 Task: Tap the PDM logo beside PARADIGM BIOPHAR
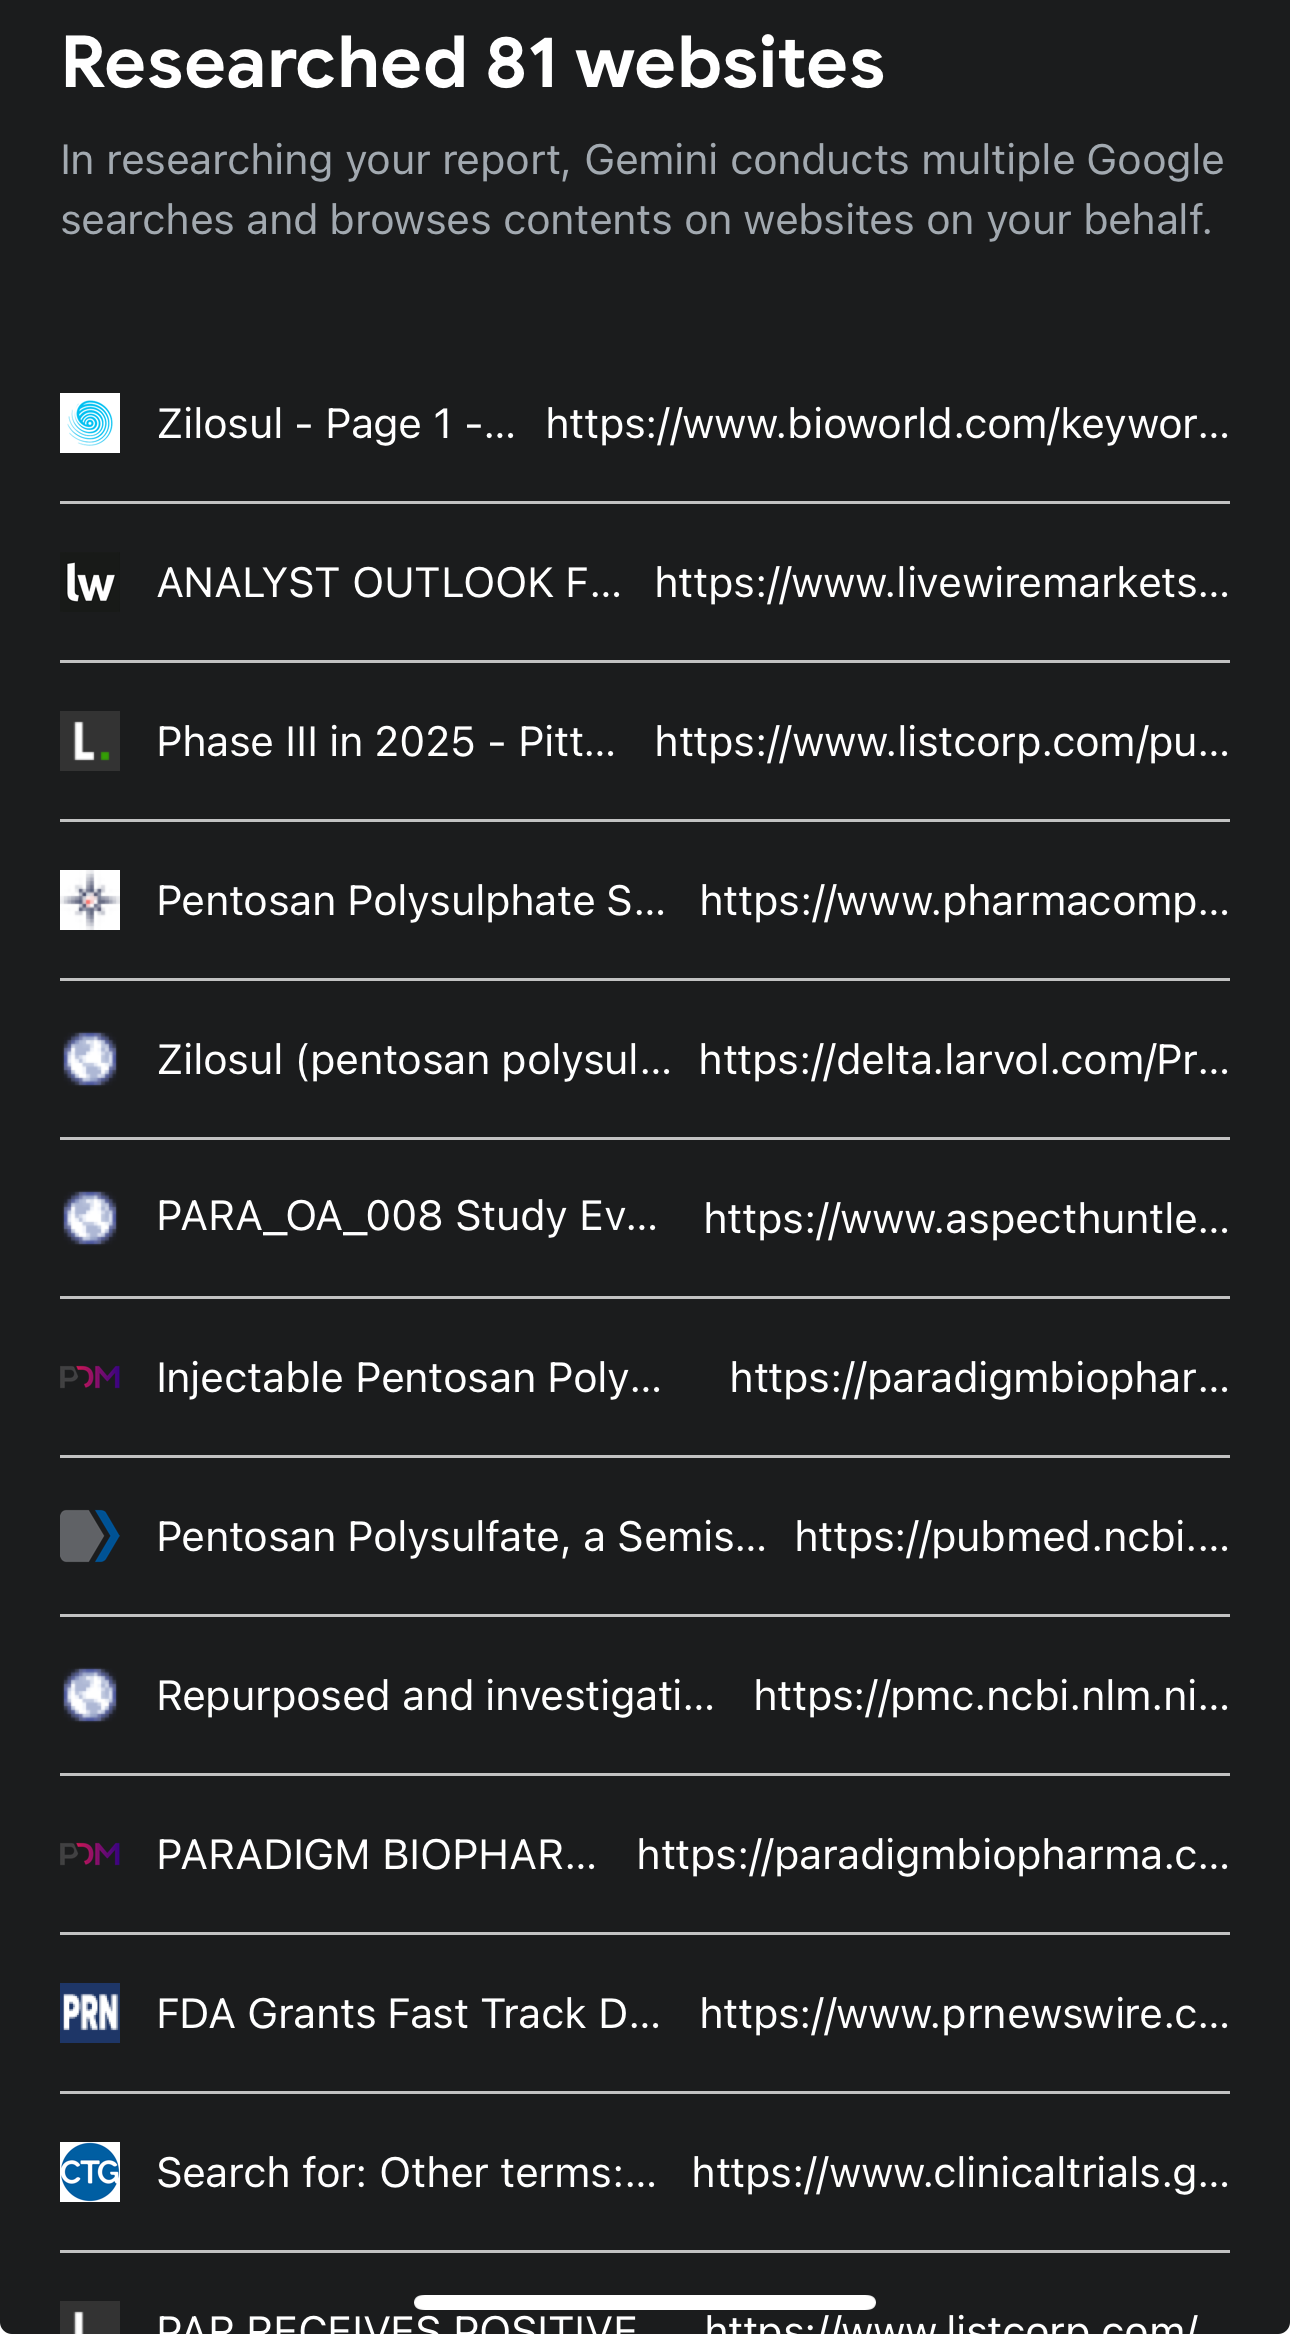pos(90,1854)
